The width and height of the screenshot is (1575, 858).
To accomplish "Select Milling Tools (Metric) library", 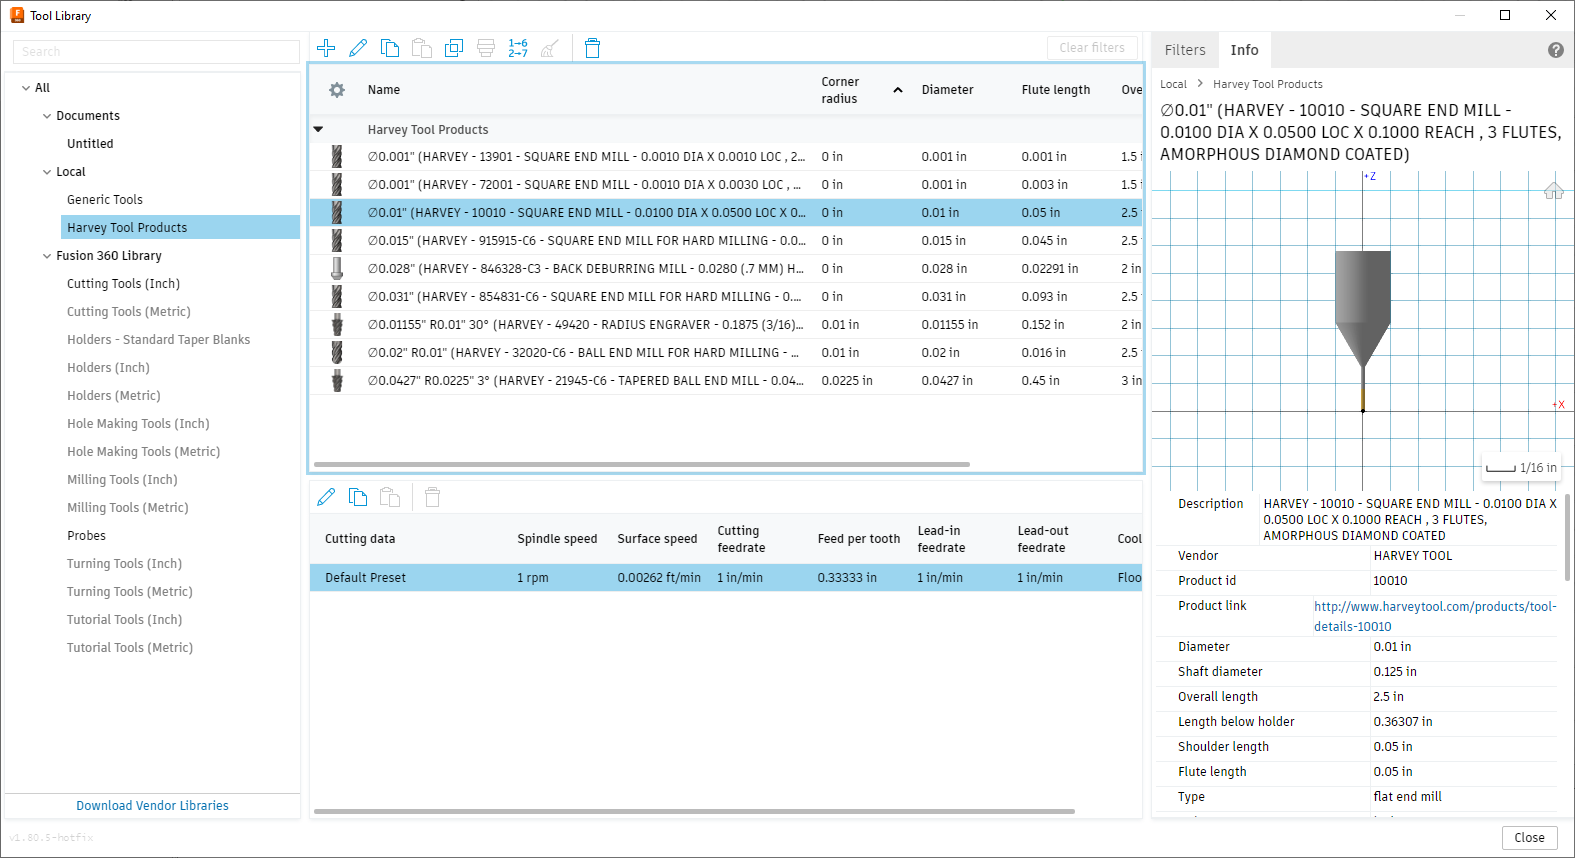I will click(x=127, y=508).
